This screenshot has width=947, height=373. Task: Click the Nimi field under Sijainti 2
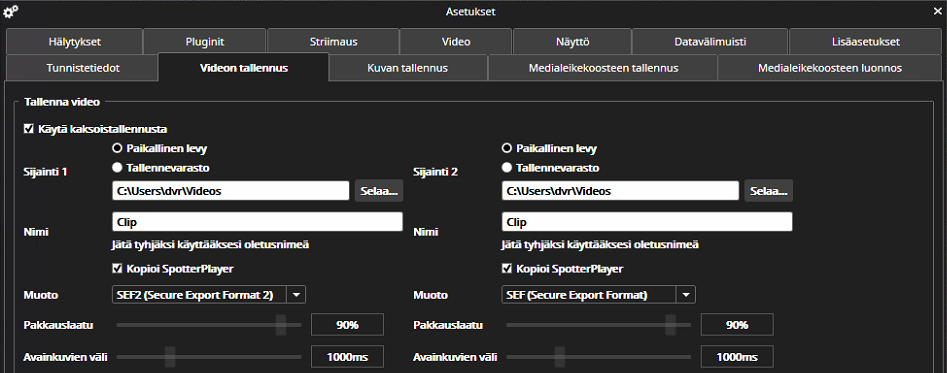647,222
